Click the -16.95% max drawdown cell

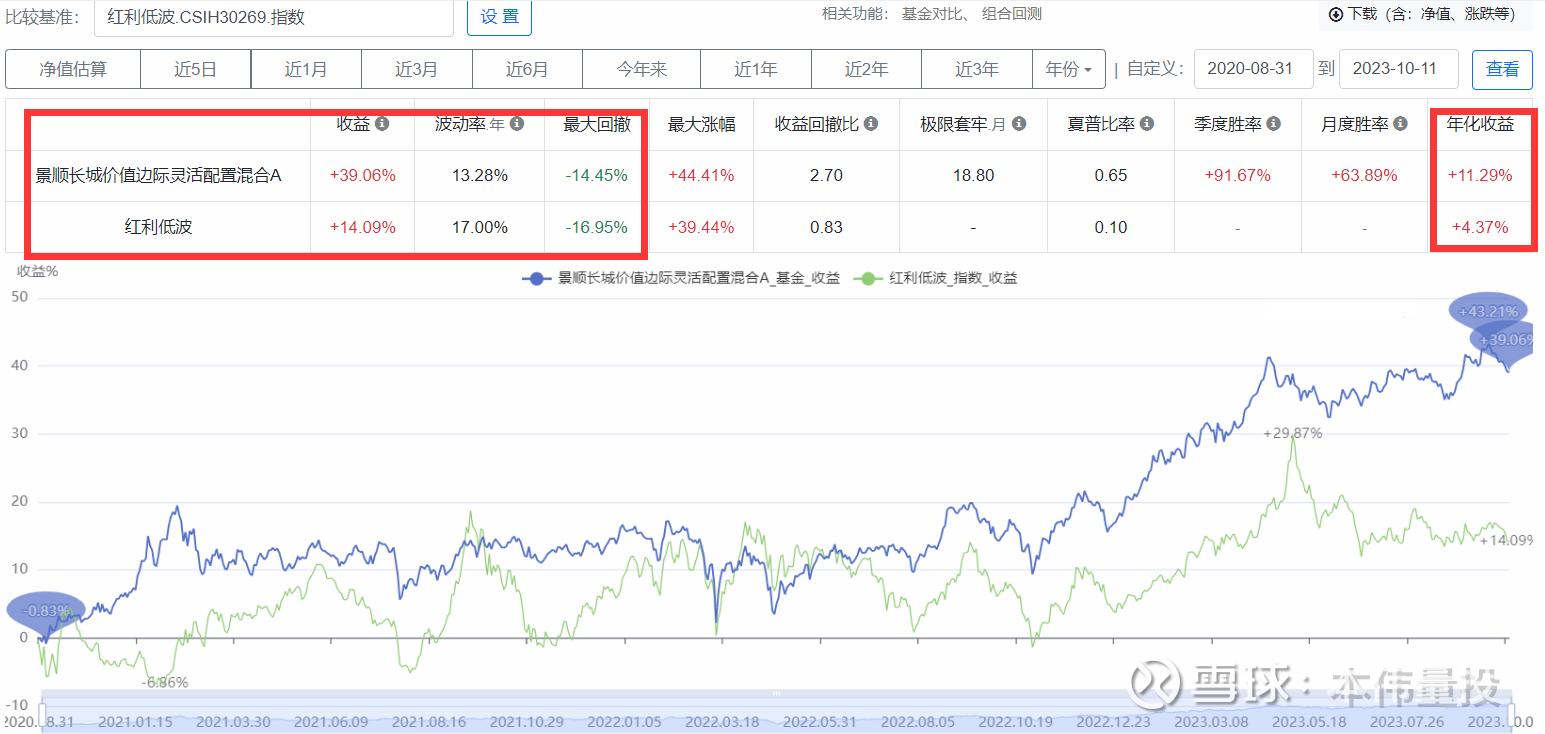(x=597, y=227)
